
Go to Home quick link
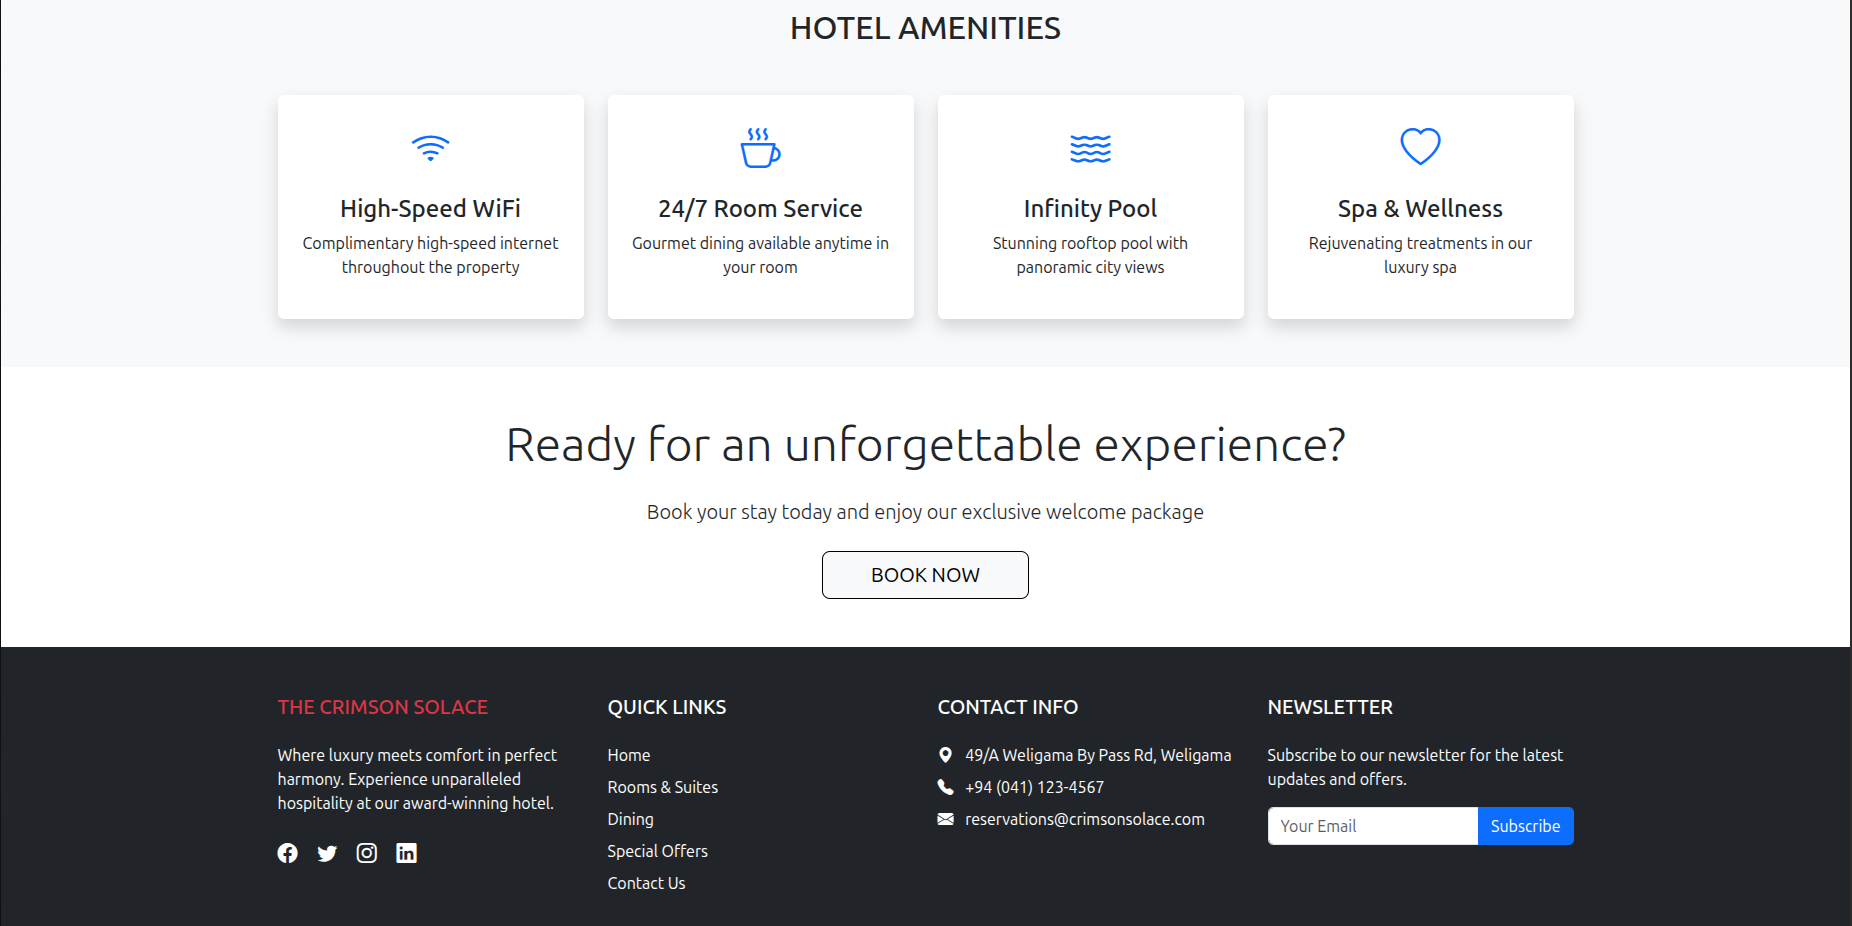pyautogui.click(x=629, y=755)
